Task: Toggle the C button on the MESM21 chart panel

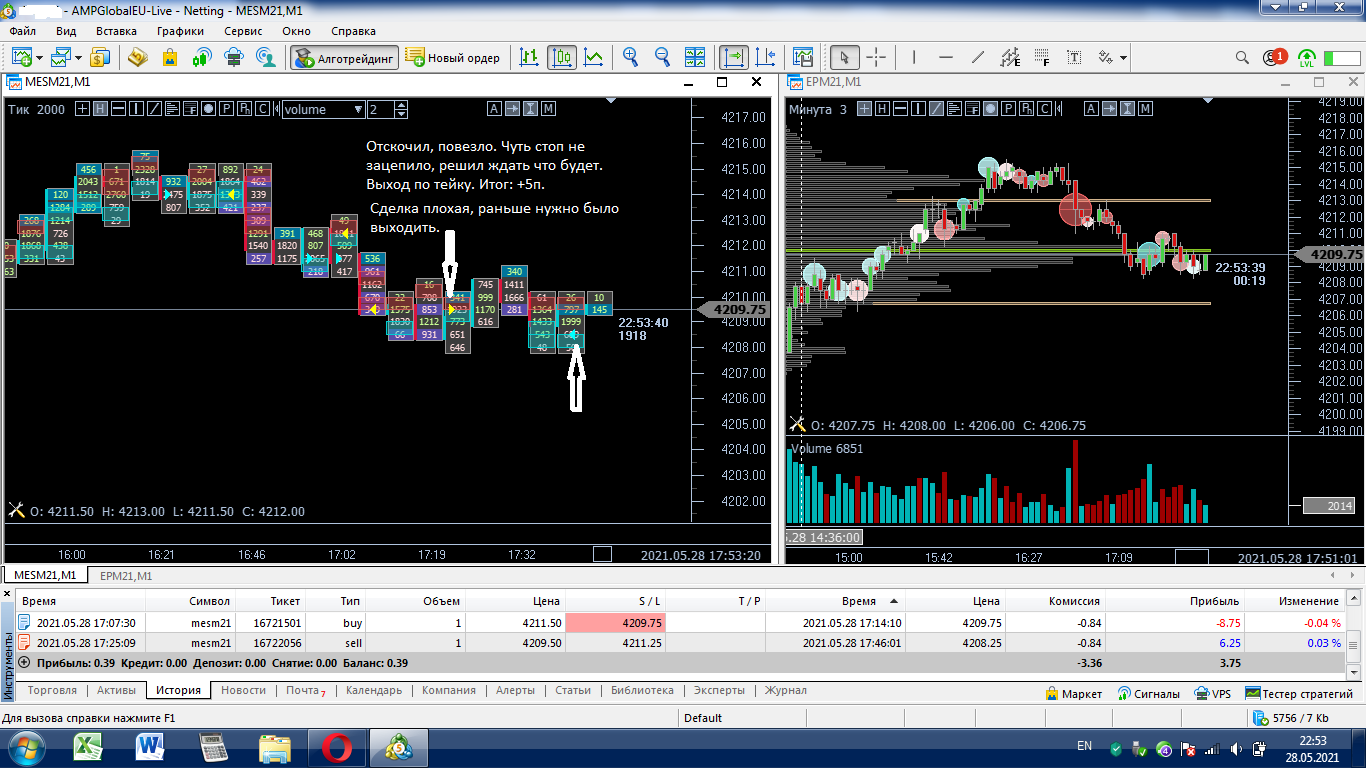Action: 262,109
